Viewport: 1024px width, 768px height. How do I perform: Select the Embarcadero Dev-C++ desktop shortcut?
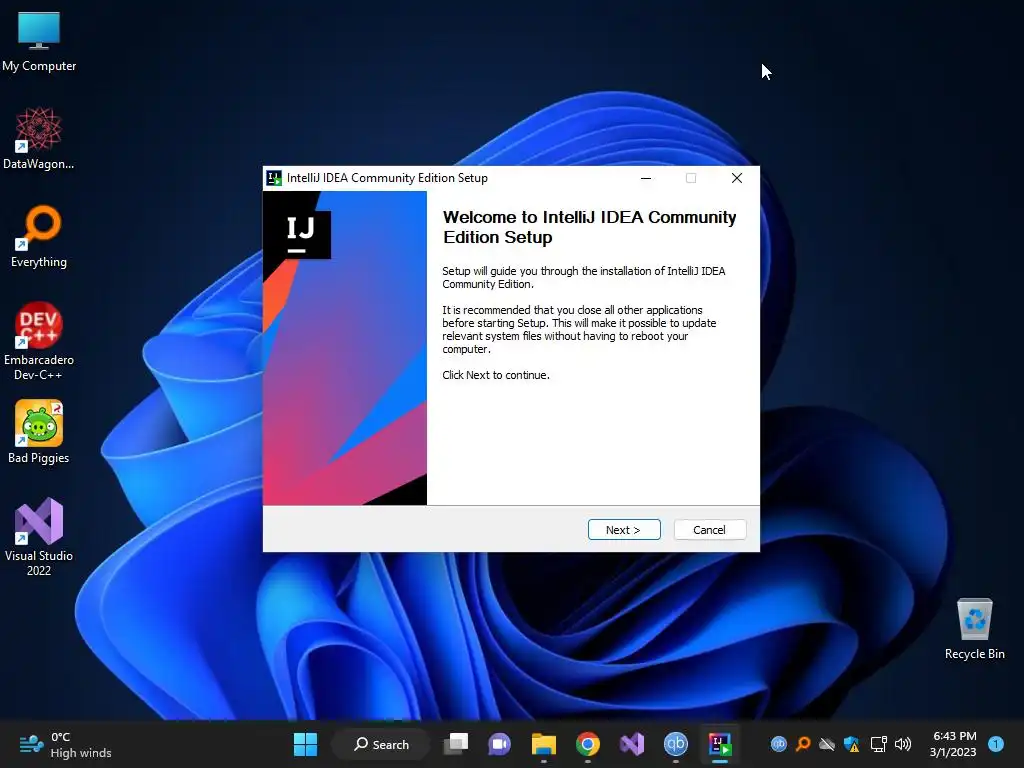[x=39, y=341]
